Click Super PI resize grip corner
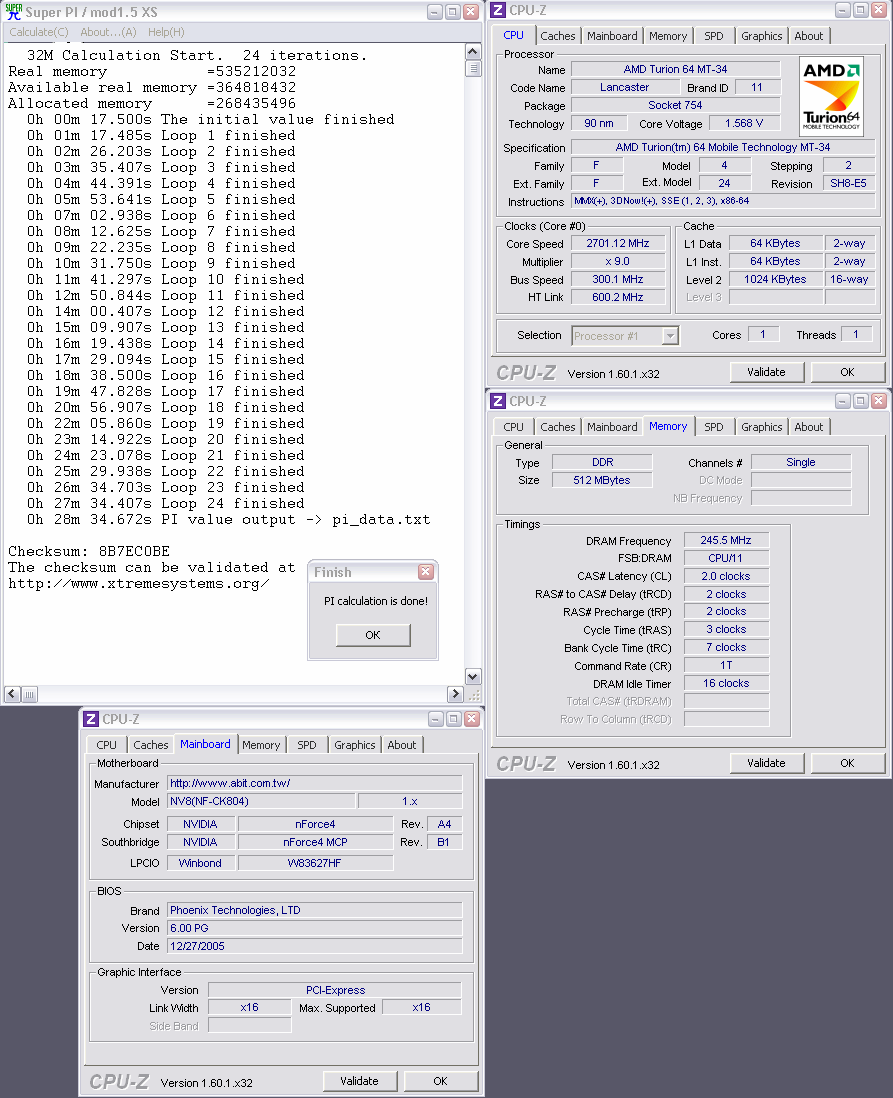The height and width of the screenshot is (1098, 893). (x=474, y=695)
